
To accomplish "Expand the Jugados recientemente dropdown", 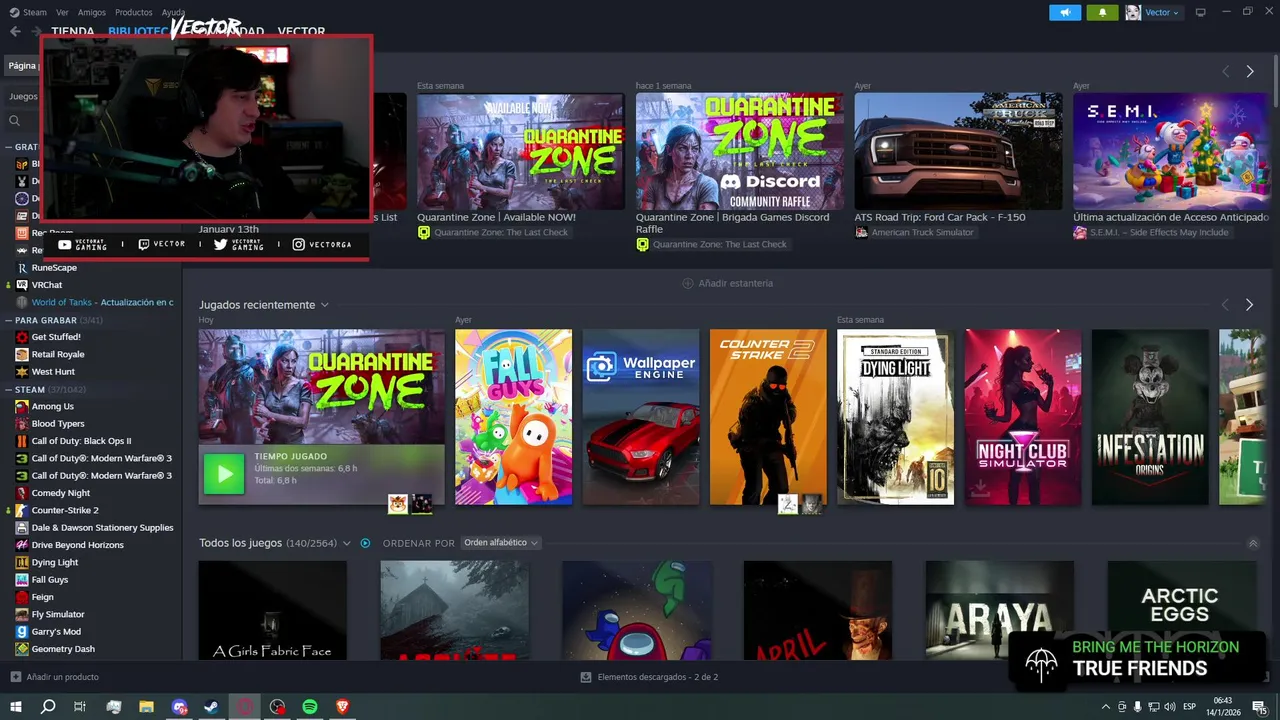I will (x=325, y=305).
